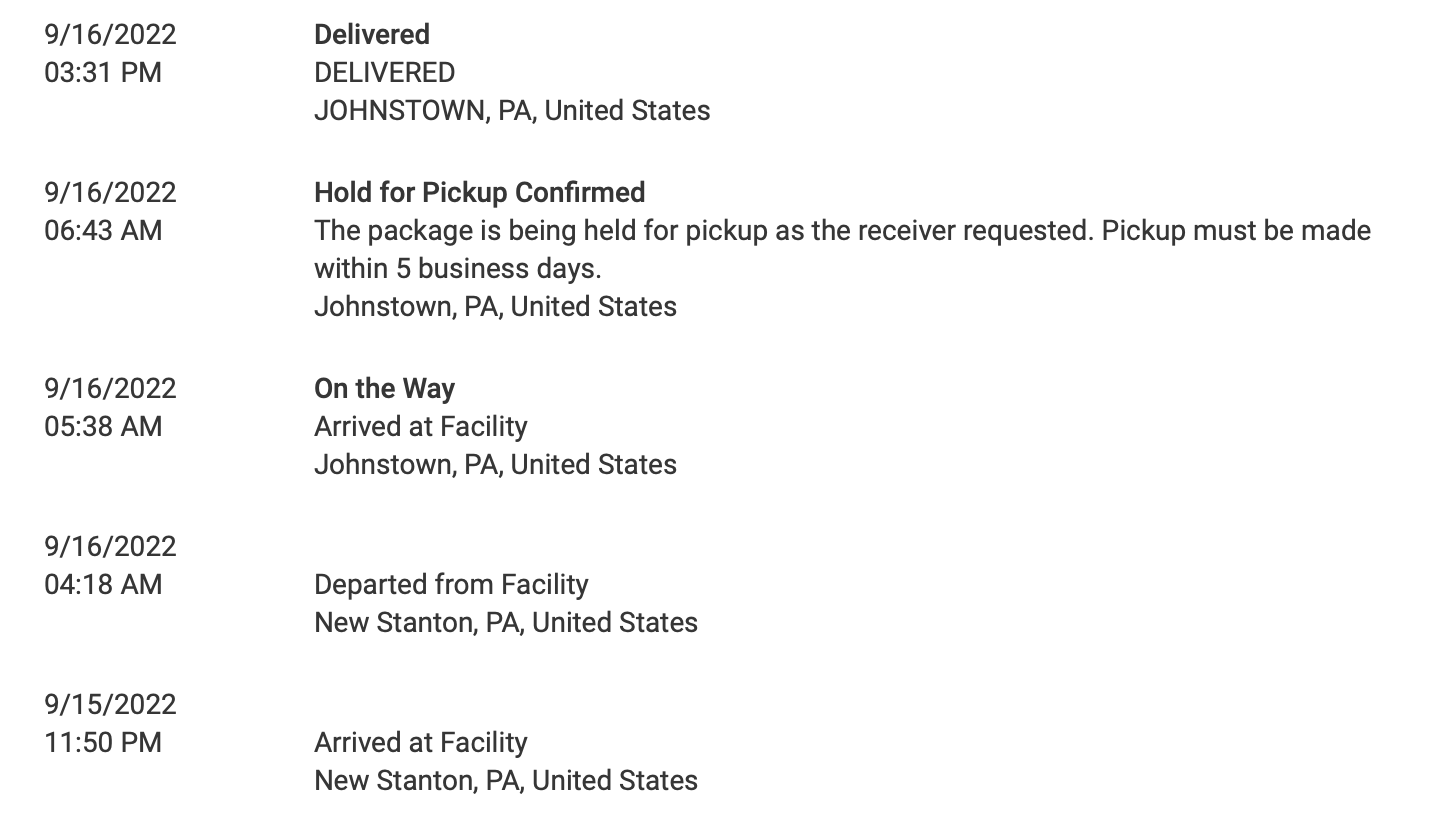Screen dimensions: 1438x822
Task: Click Arrived at Facility on 9/15/2022 entry
Action: click(421, 742)
